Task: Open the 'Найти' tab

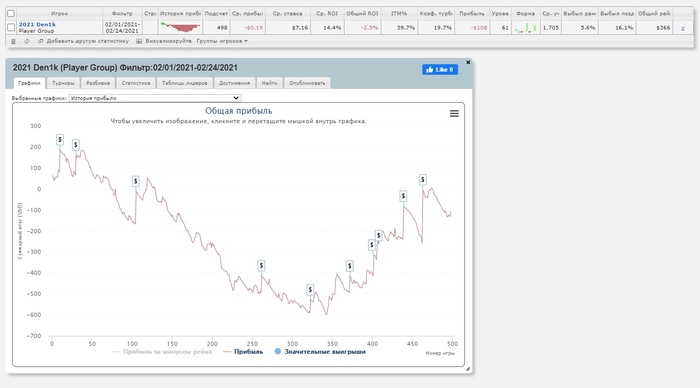Action: 270,83
